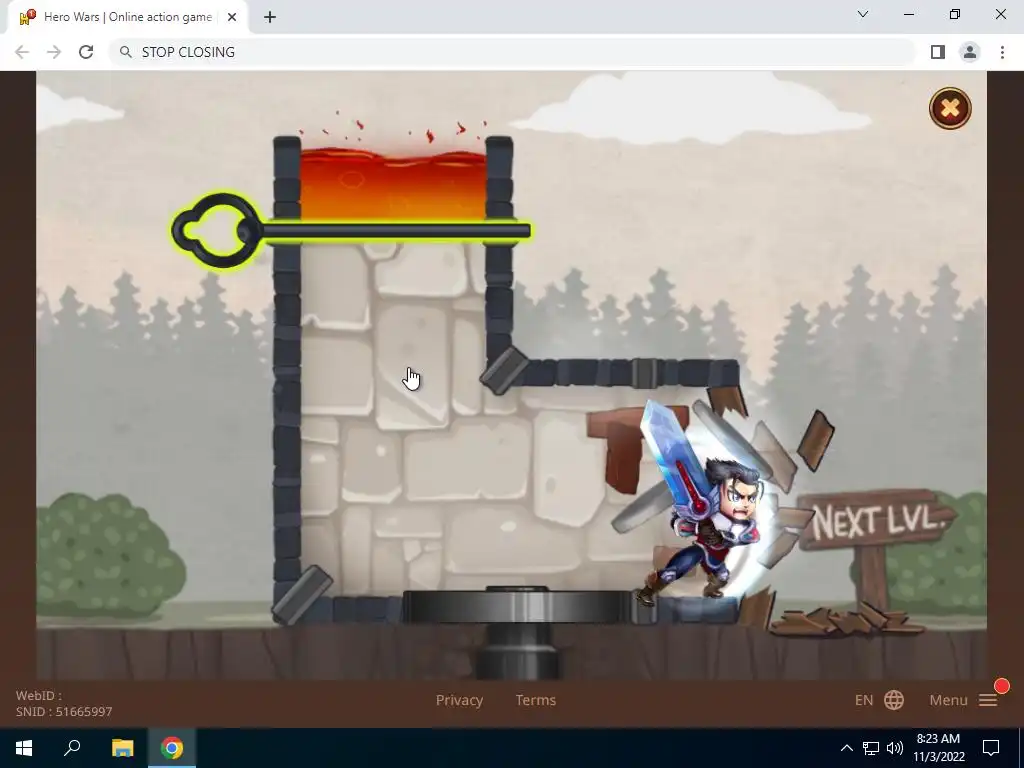
Task: Pull the glowing pin ring handle
Action: click(x=217, y=230)
